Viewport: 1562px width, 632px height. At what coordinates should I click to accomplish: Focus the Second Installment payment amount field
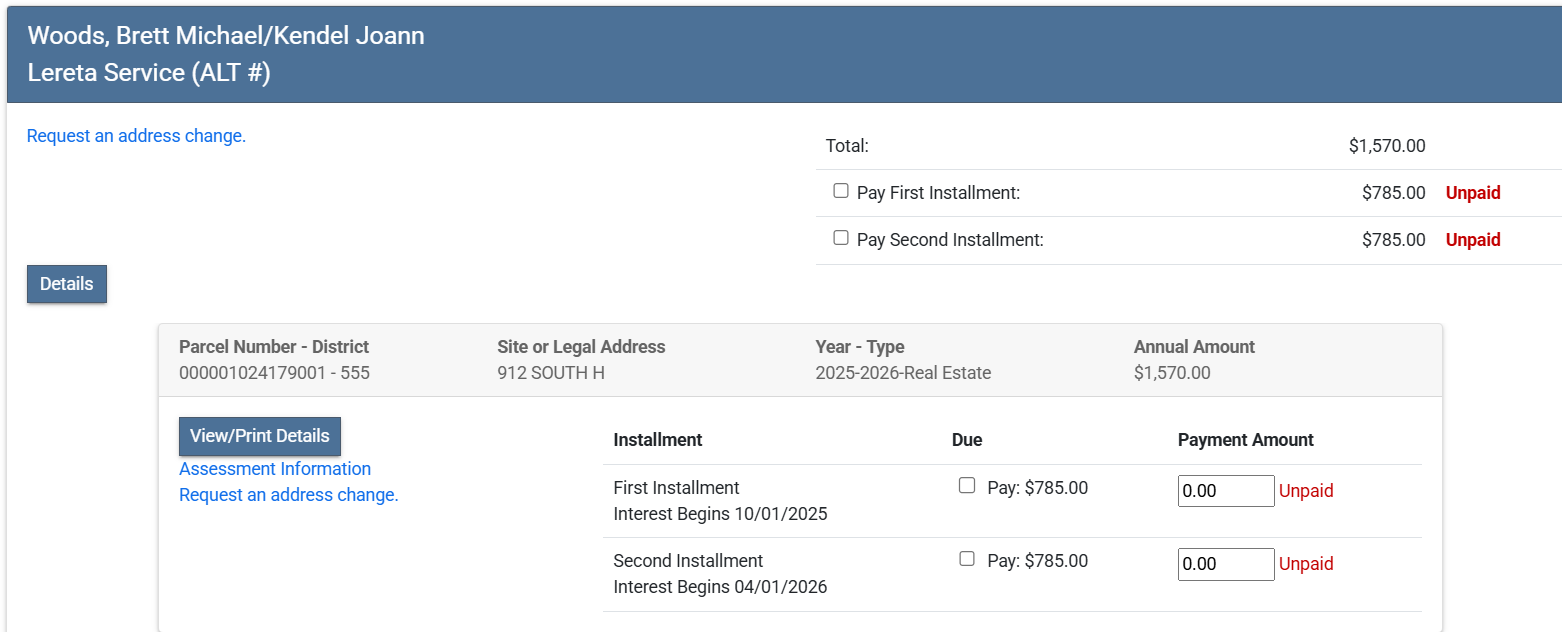(x=1225, y=564)
